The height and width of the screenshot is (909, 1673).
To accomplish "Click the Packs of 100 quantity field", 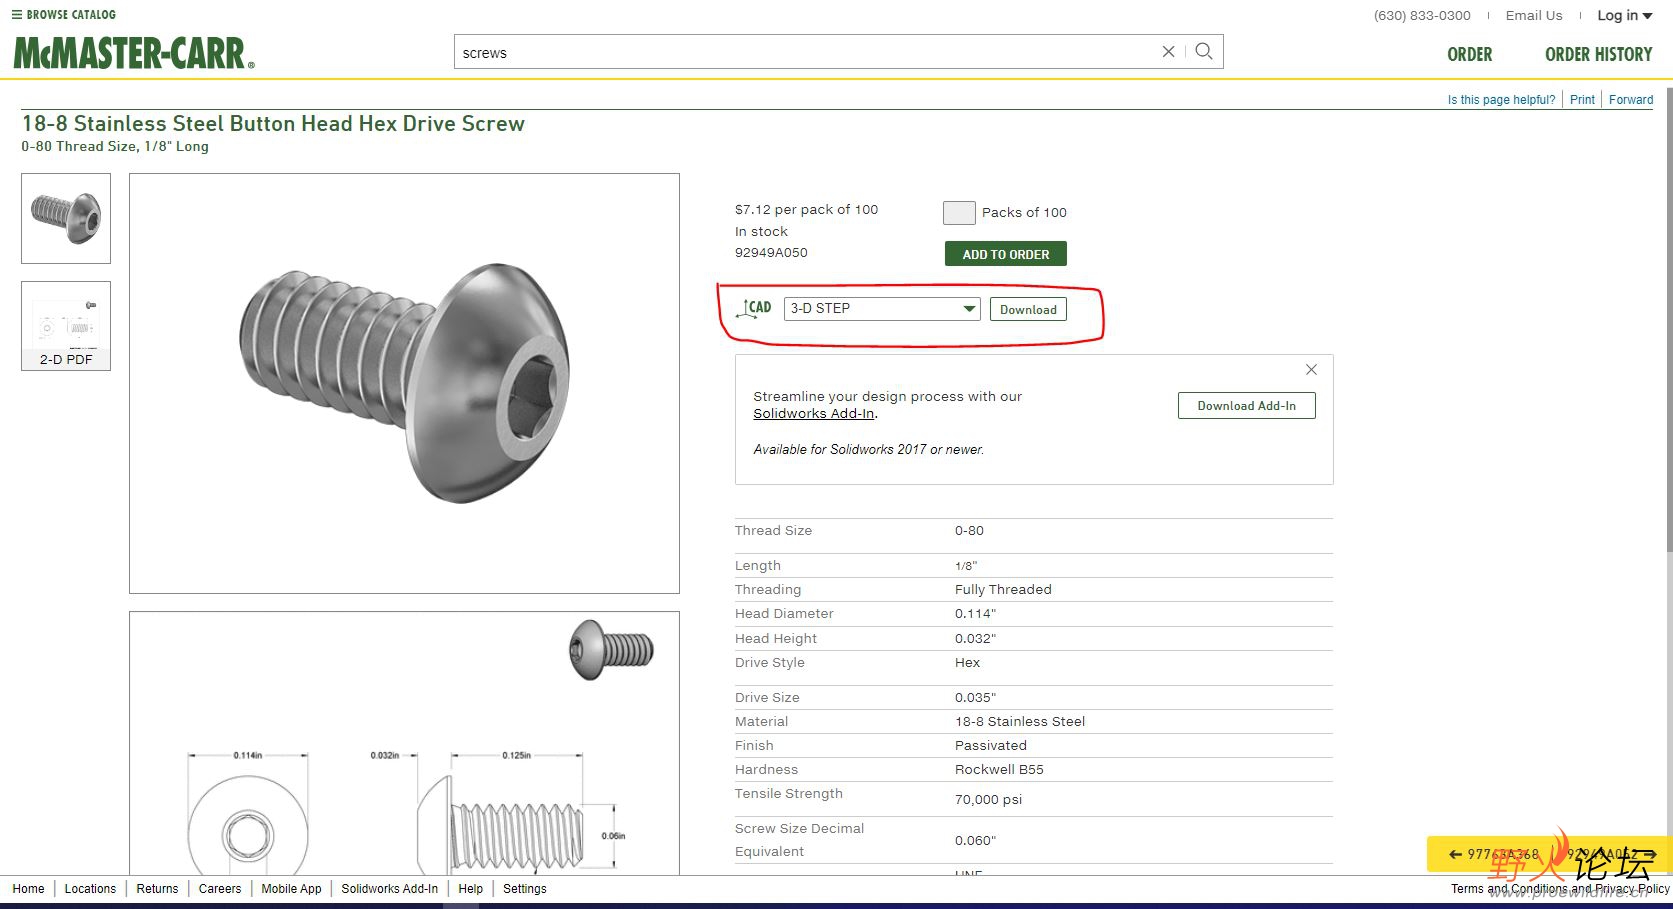I will (x=959, y=212).
